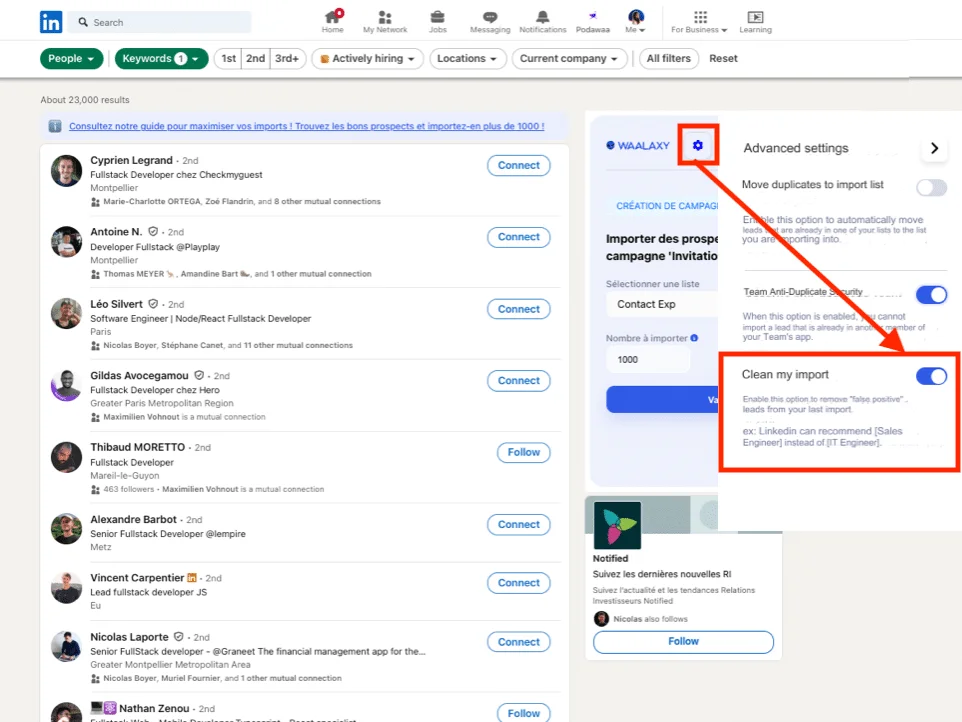Toggle the Clean my import switch
Viewport: 962px width, 722px height.
[x=931, y=376]
